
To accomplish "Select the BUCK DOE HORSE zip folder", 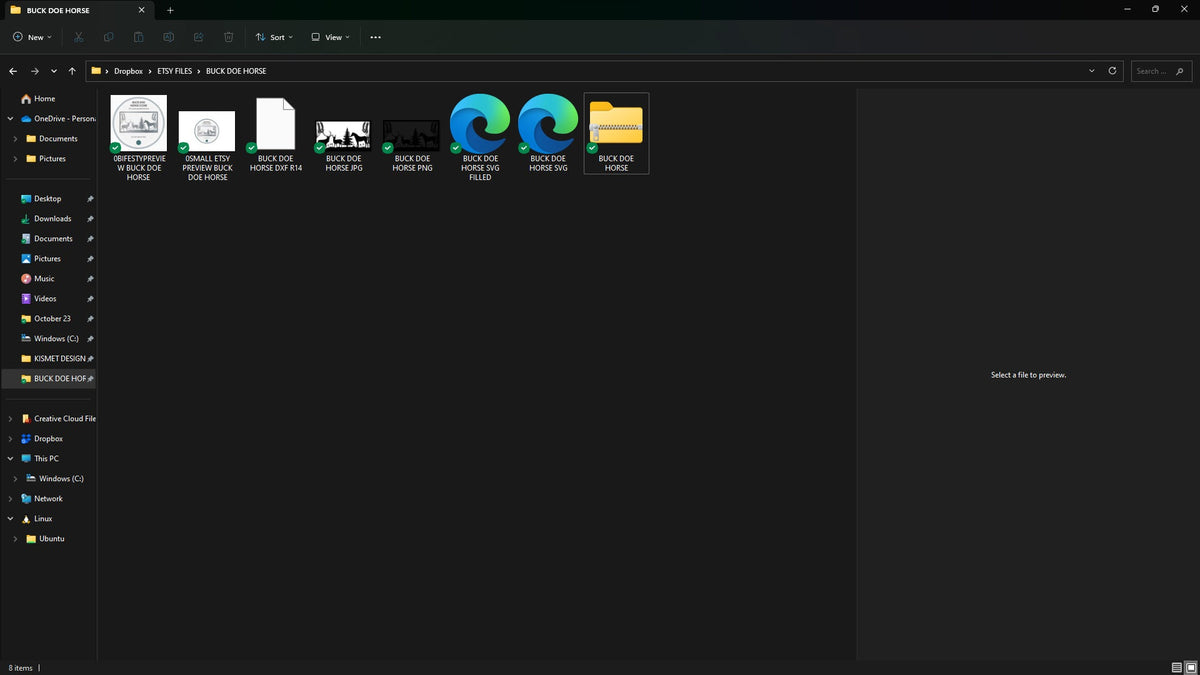I will 616,133.
